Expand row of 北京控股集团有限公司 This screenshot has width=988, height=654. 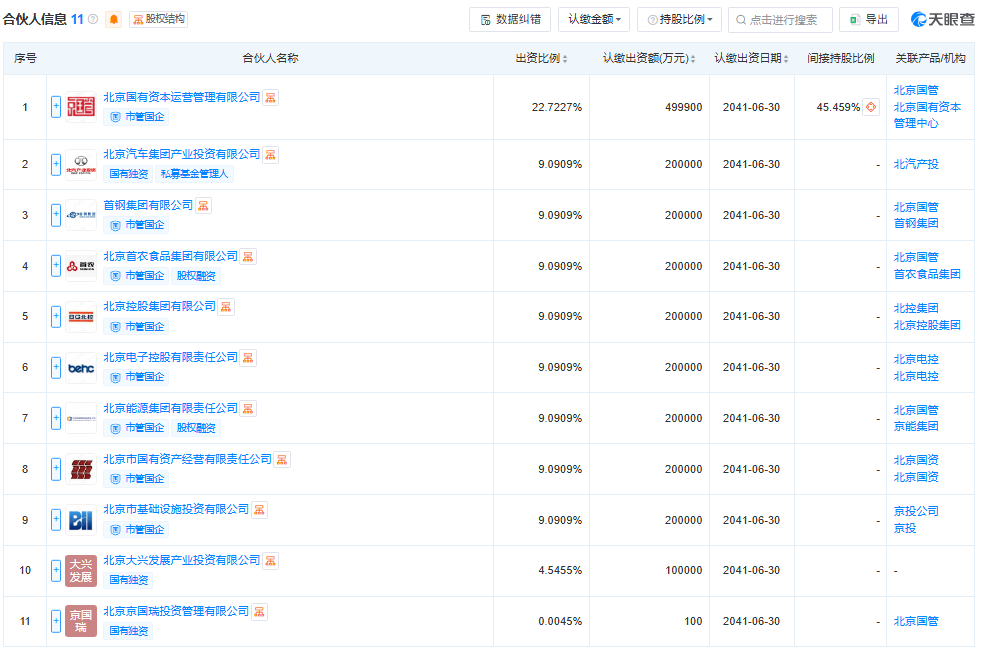(x=56, y=316)
